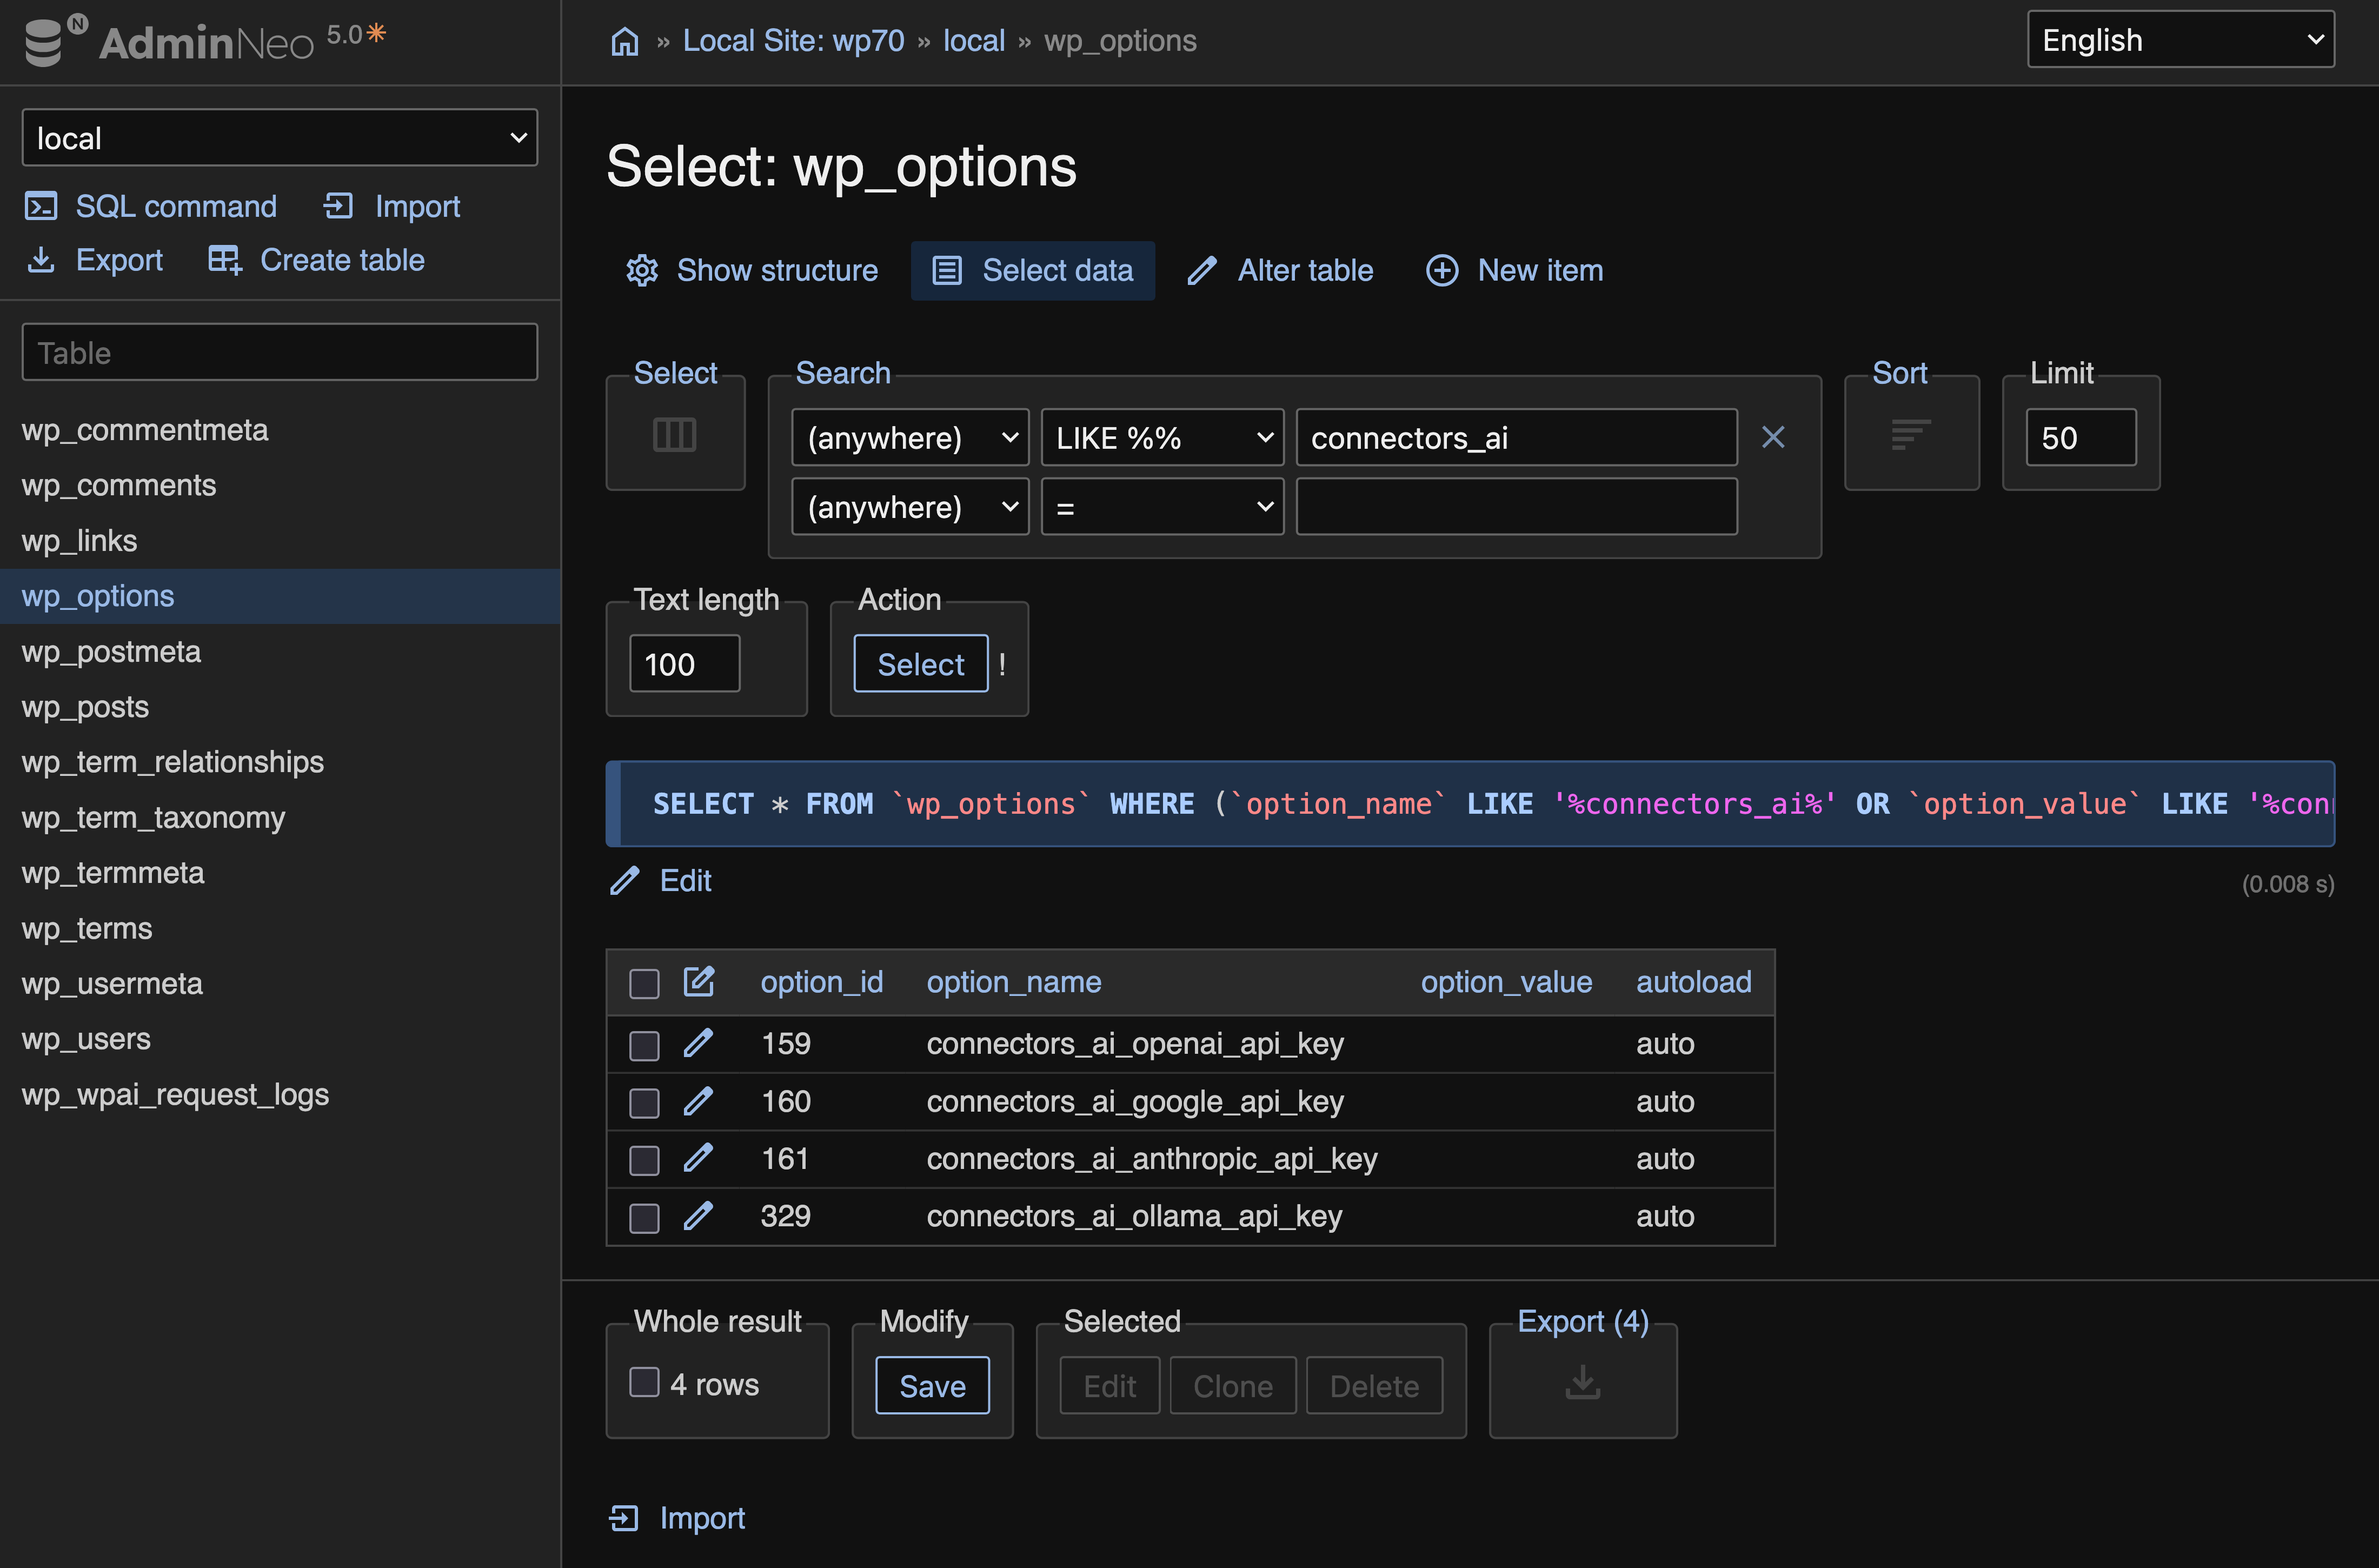The height and width of the screenshot is (1568, 2379).
Task: Focus the Table filter input in sidebar
Action: (279, 352)
